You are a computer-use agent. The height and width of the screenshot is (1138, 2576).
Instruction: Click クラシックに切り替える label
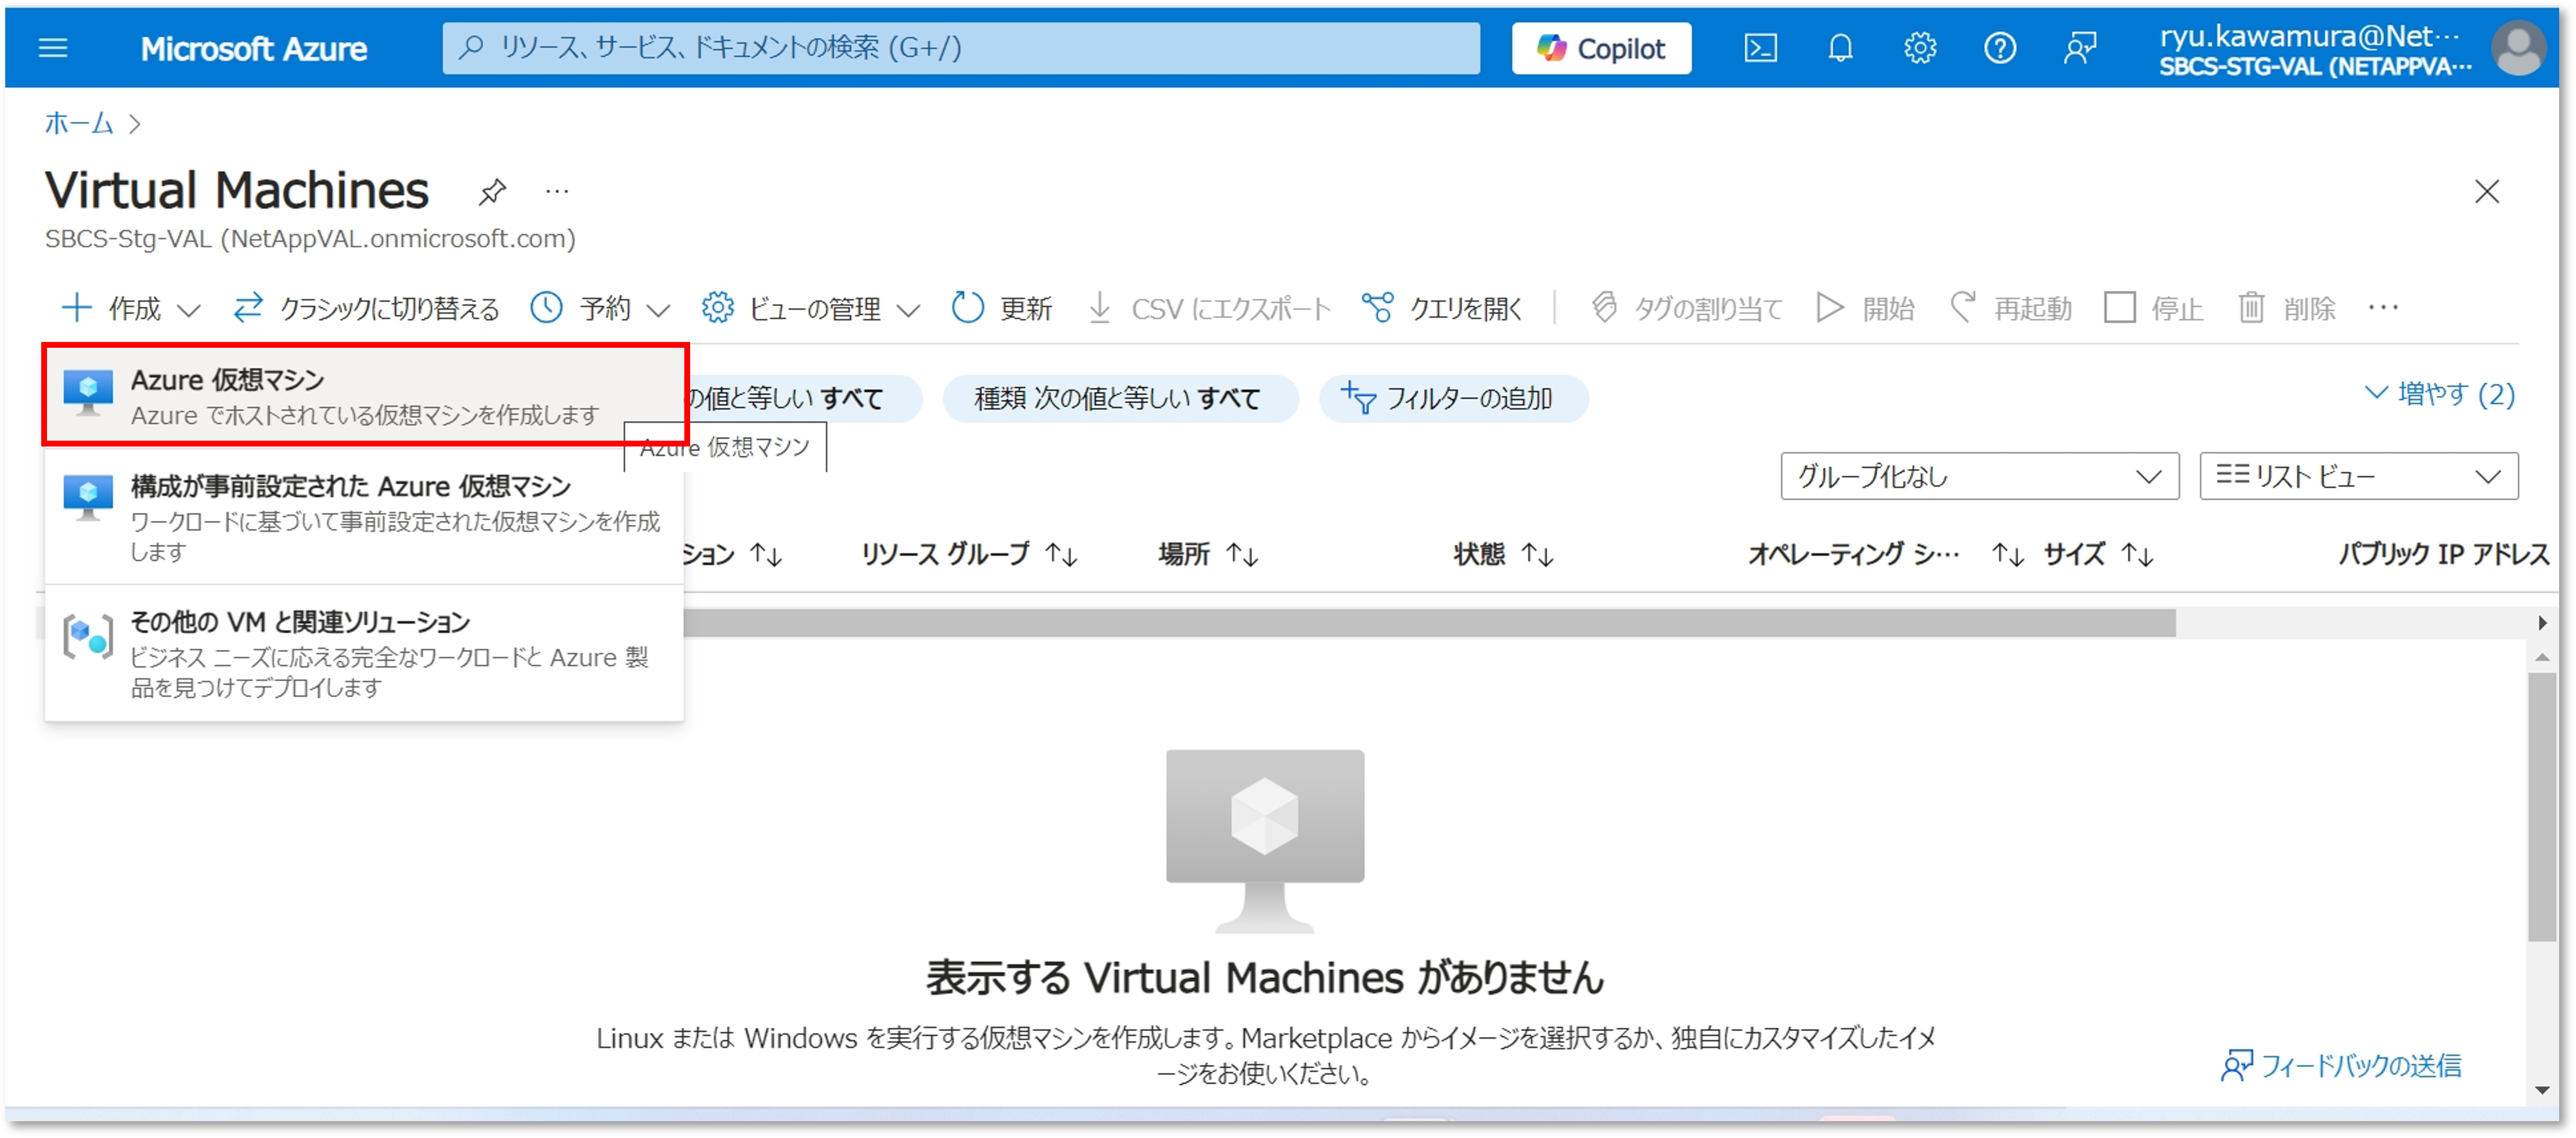390,308
